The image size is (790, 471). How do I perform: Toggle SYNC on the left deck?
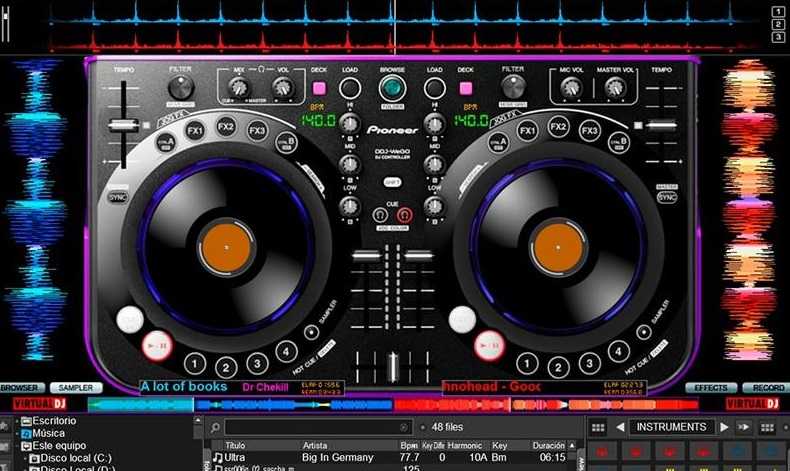coord(117,197)
